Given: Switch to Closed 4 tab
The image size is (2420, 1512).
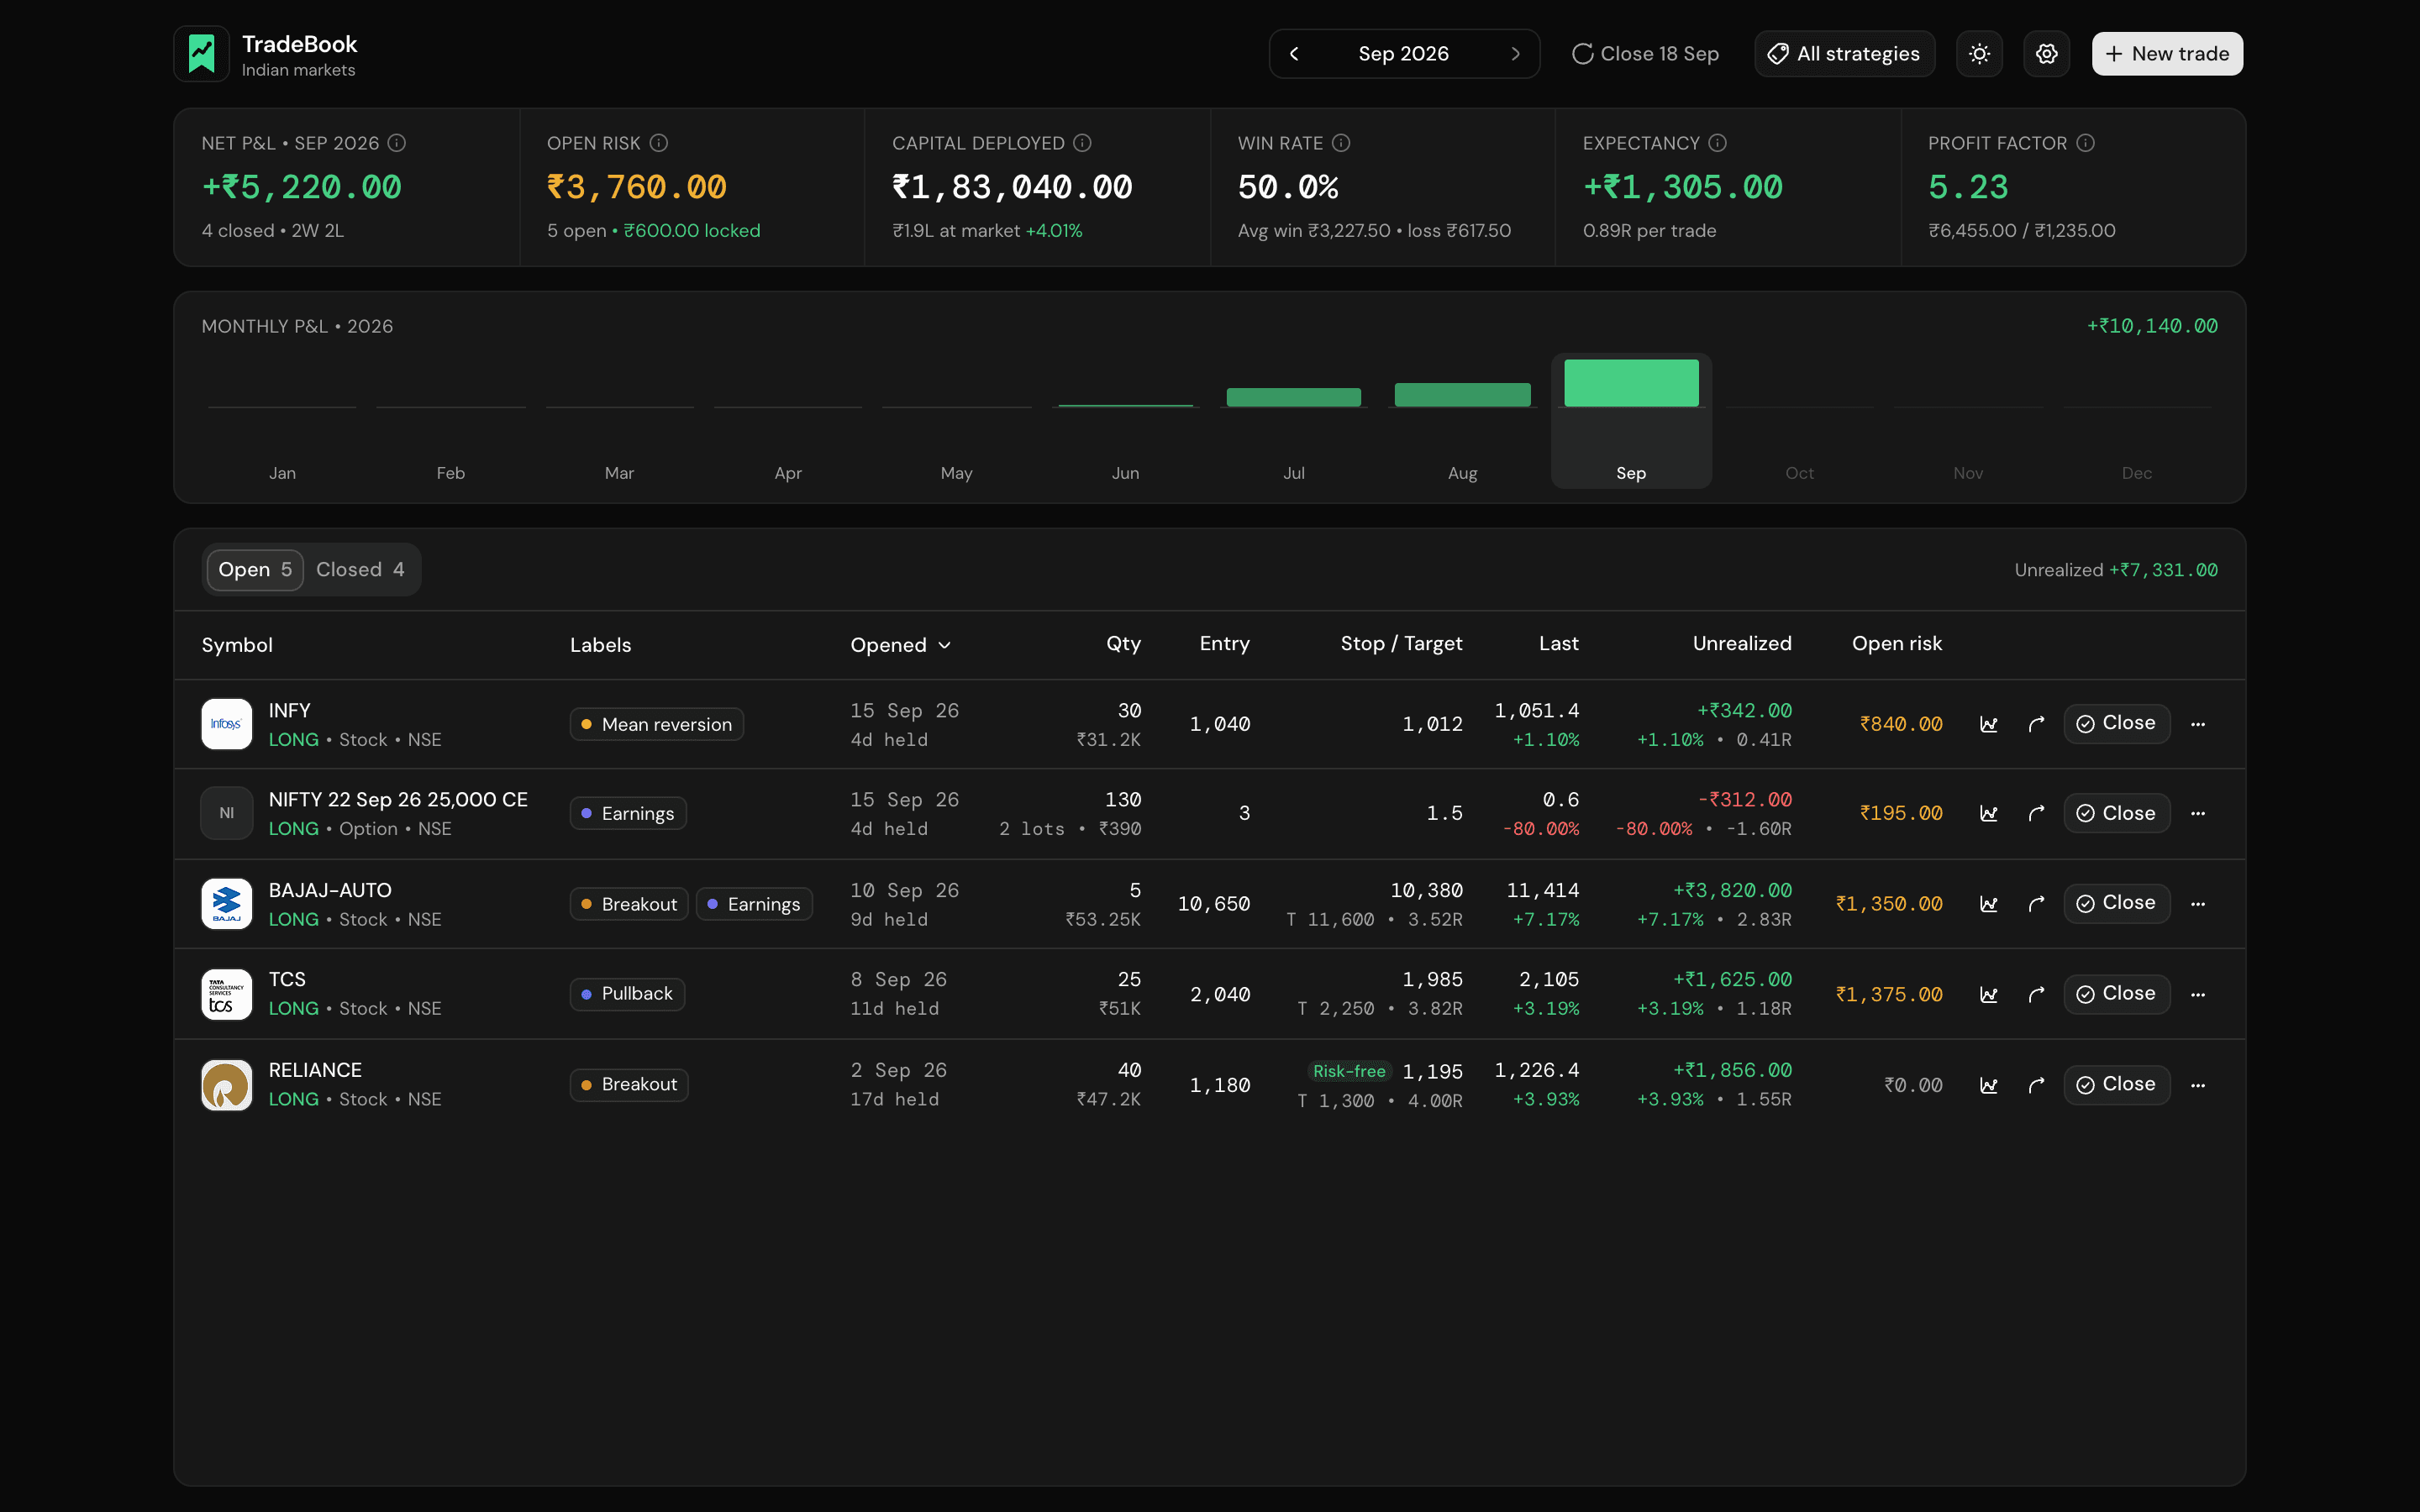Looking at the screenshot, I should point(360,570).
